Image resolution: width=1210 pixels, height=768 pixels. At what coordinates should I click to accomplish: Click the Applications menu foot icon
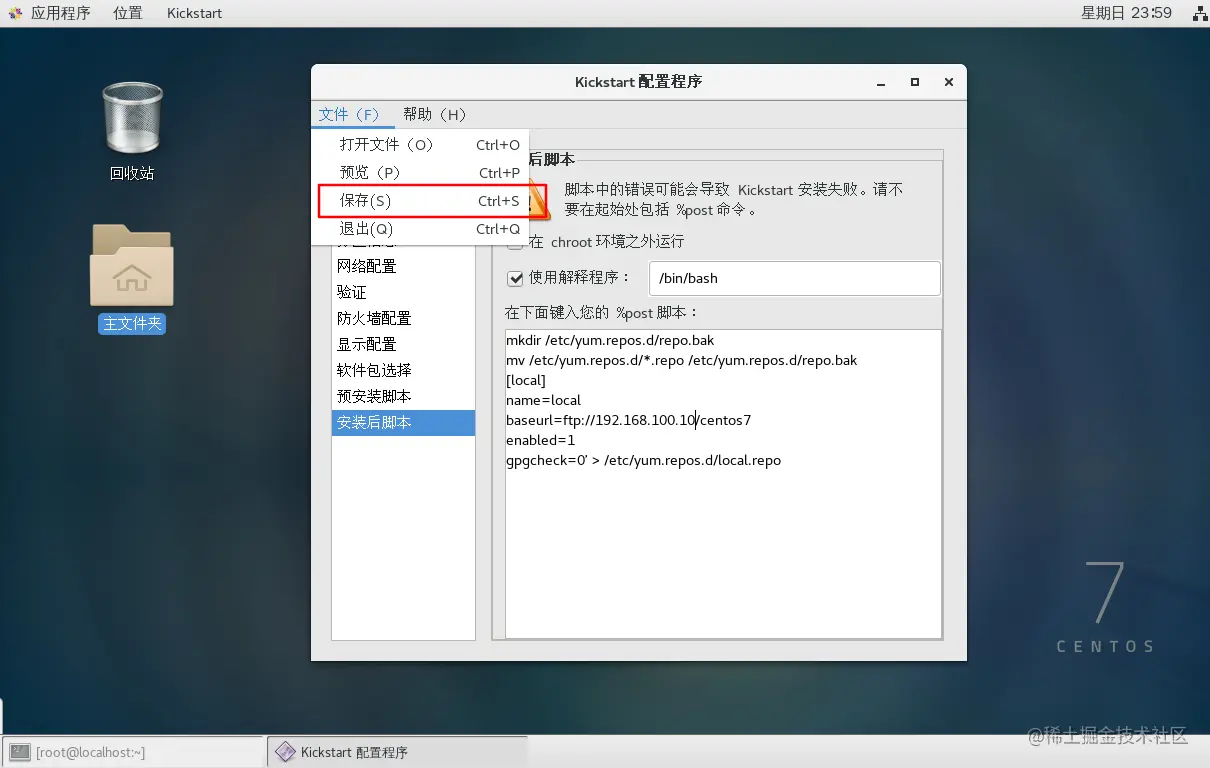tap(15, 13)
